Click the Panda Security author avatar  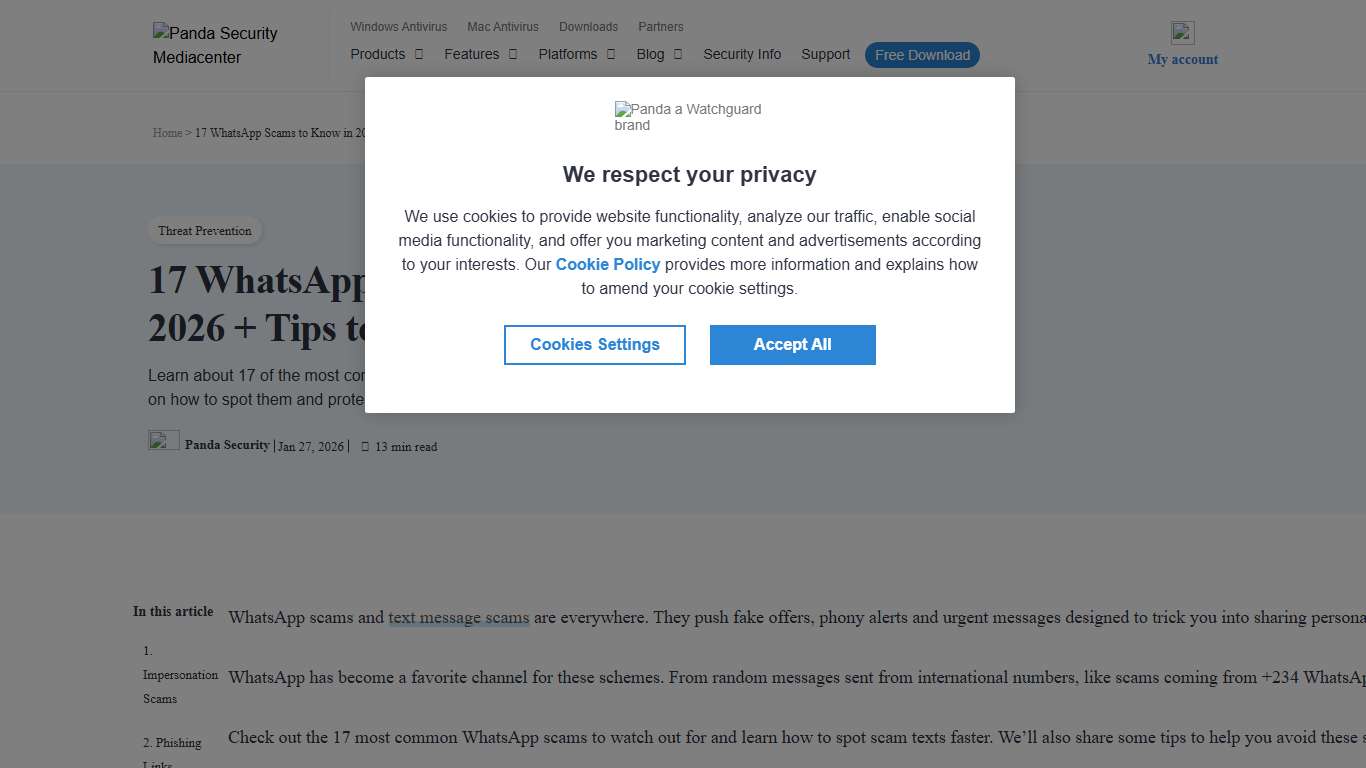(x=164, y=440)
